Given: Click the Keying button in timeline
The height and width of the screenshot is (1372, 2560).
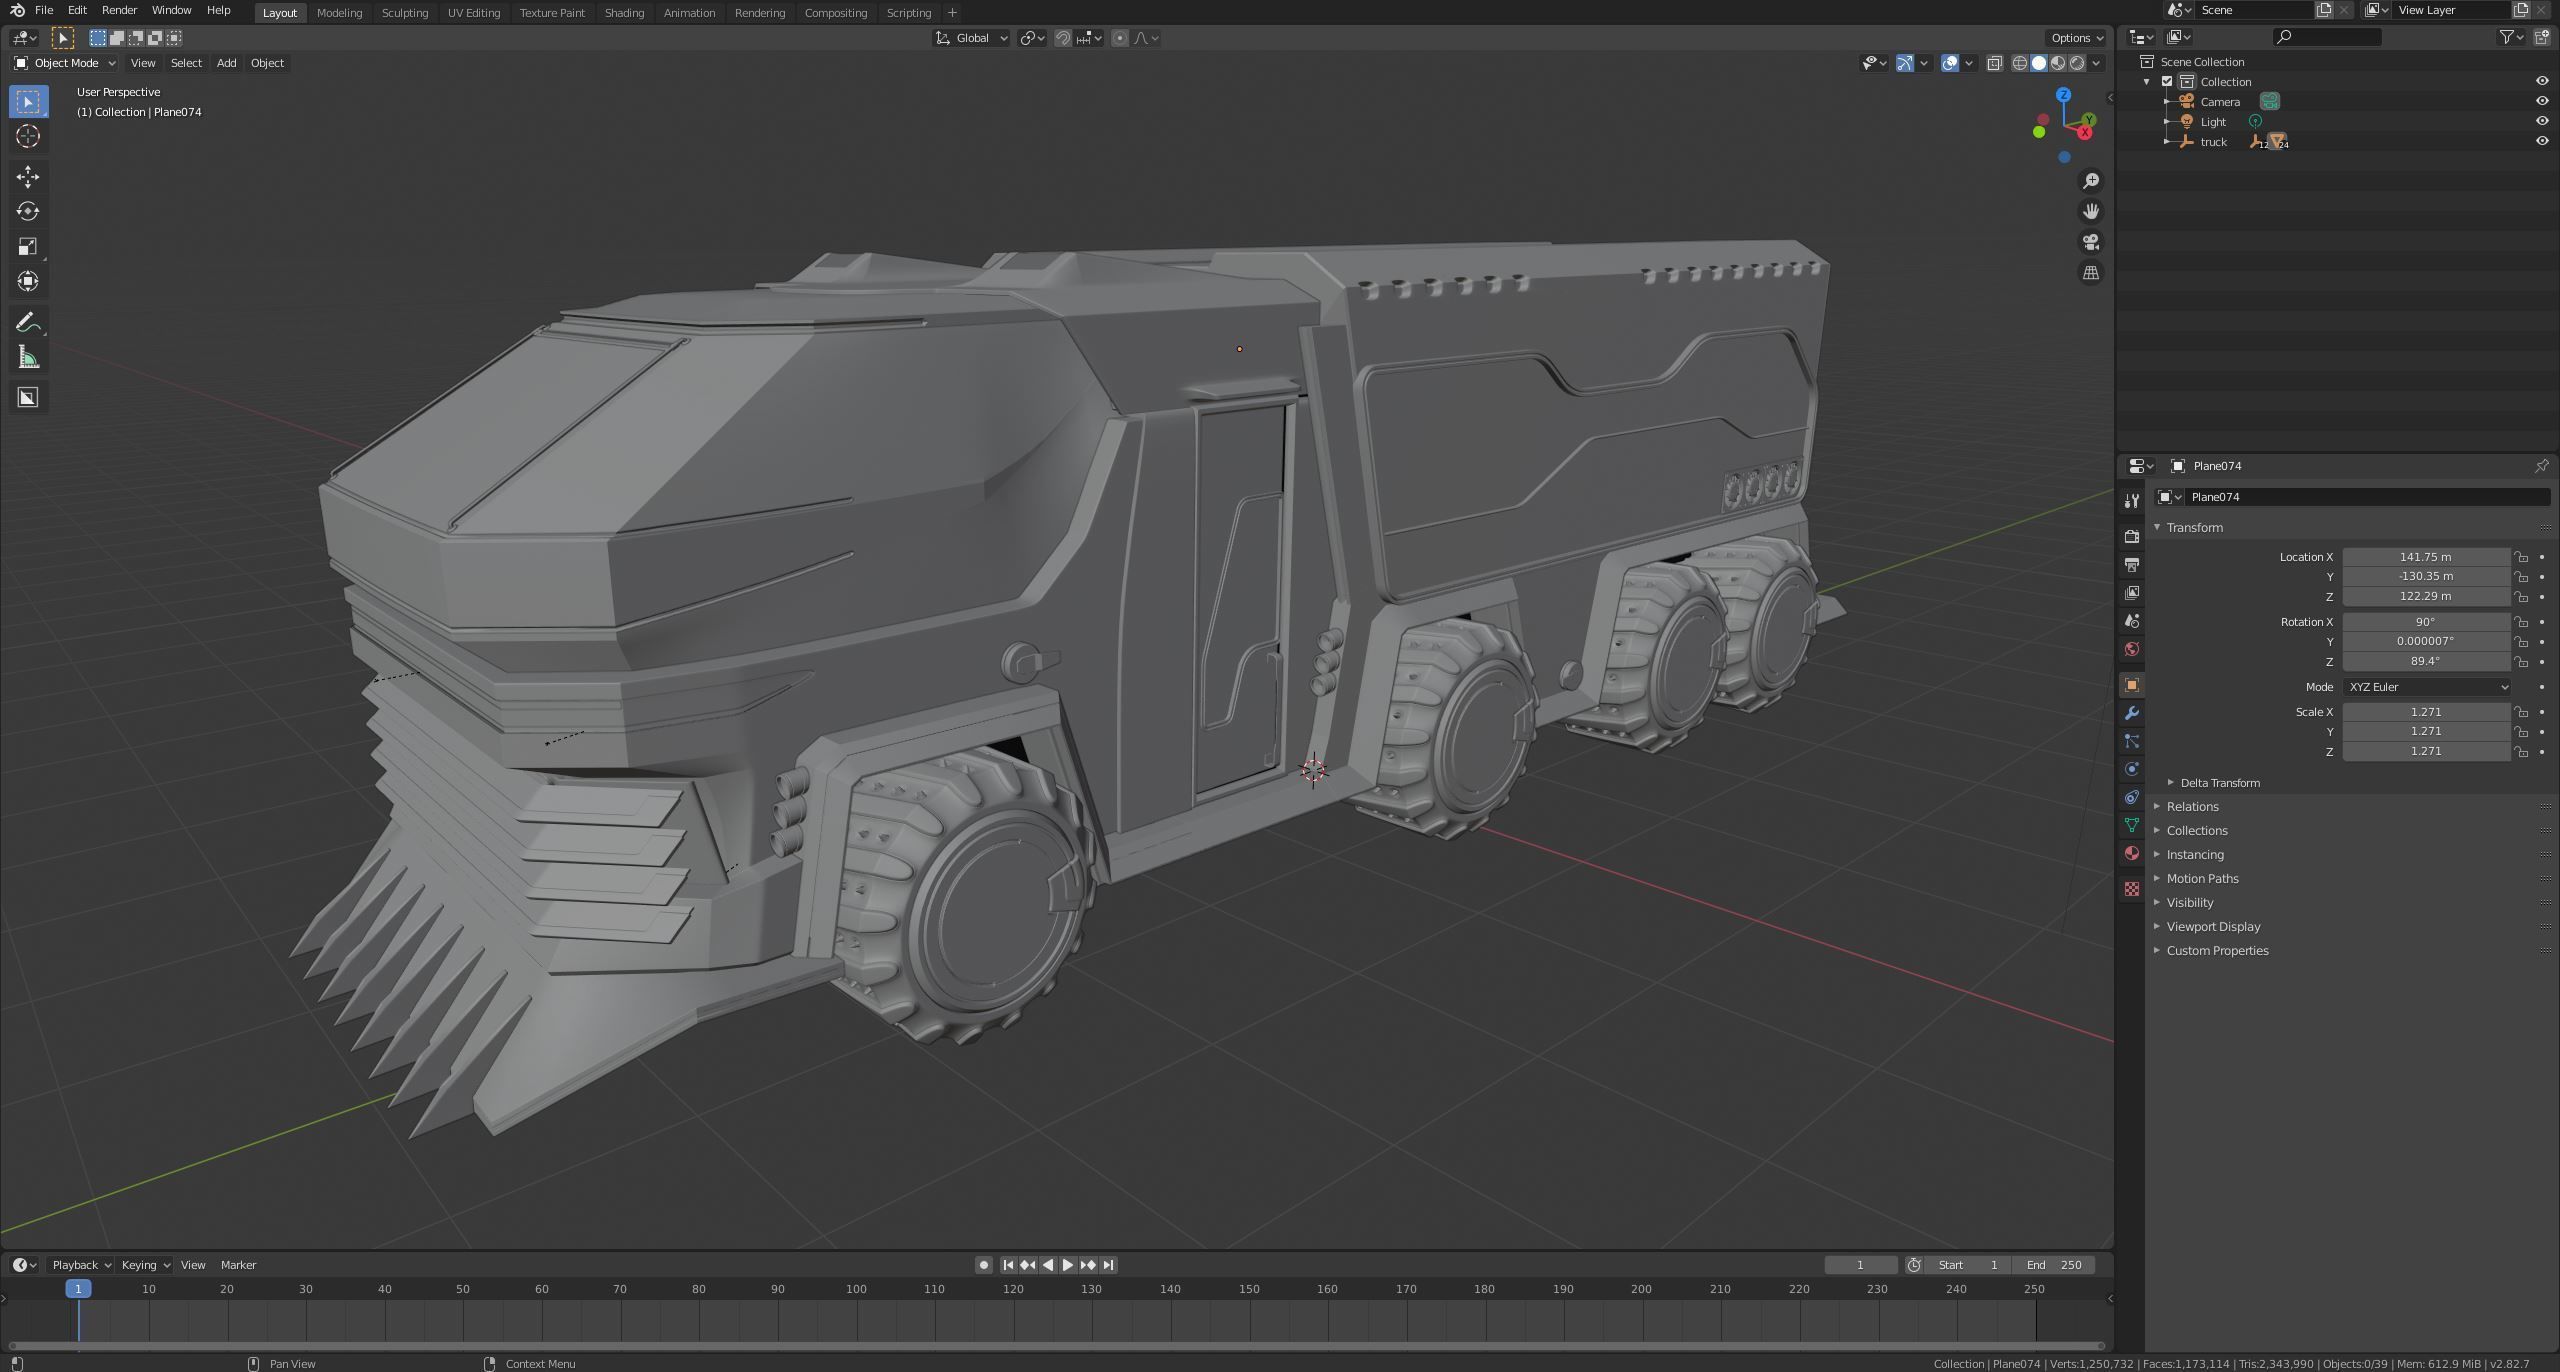Looking at the screenshot, I should 145,1265.
